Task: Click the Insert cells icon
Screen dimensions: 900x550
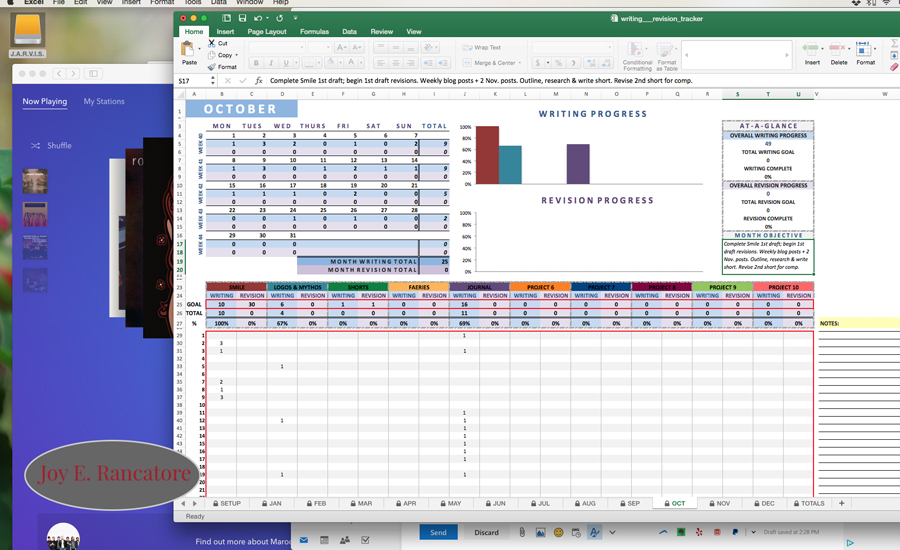Action: (810, 49)
